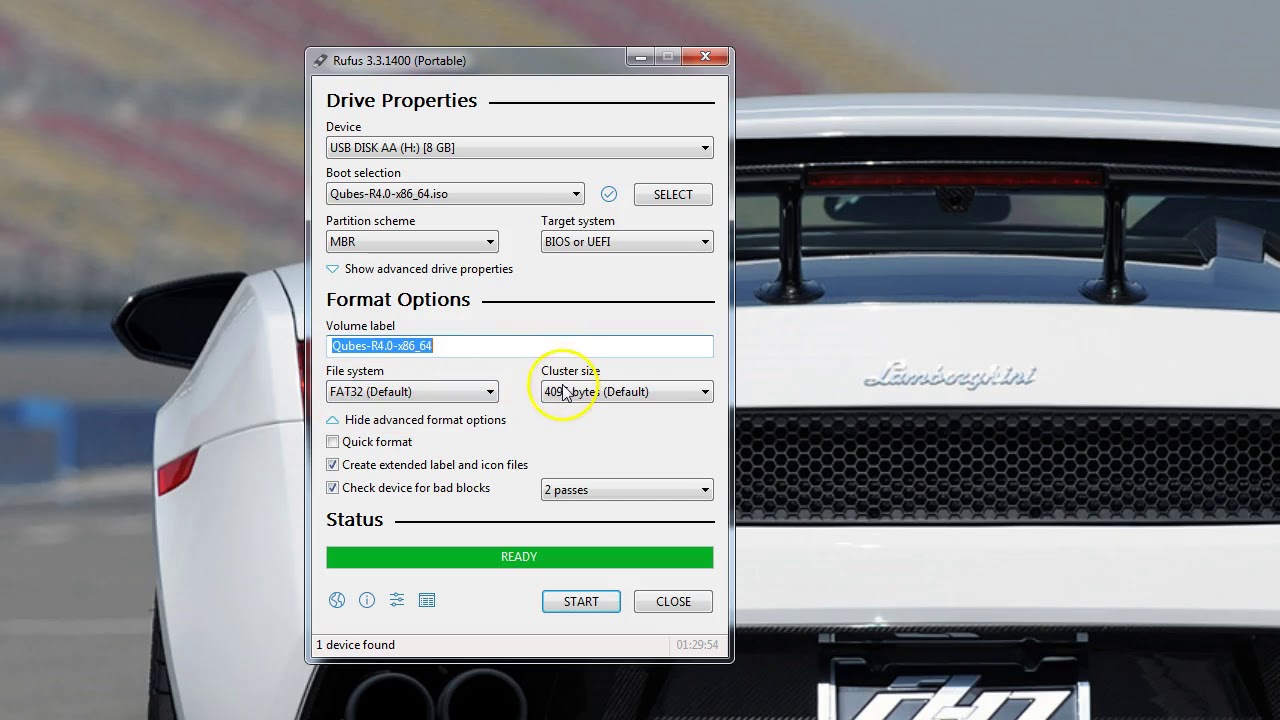Open the 2 passes dropdown
Screen dimensions: 1280x720
point(627,490)
